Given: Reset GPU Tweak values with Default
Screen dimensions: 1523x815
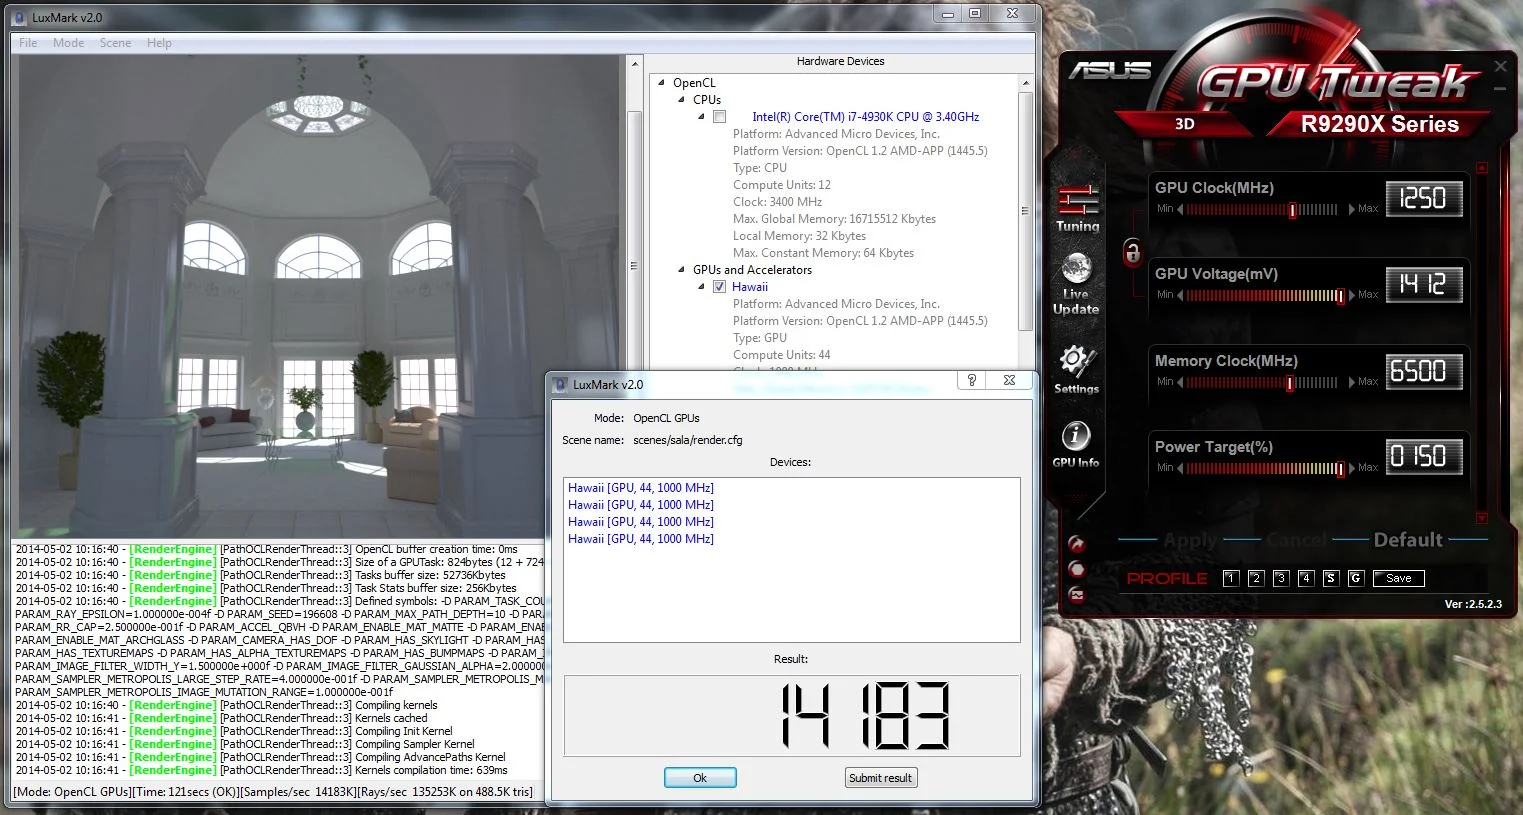Looking at the screenshot, I should (1408, 540).
